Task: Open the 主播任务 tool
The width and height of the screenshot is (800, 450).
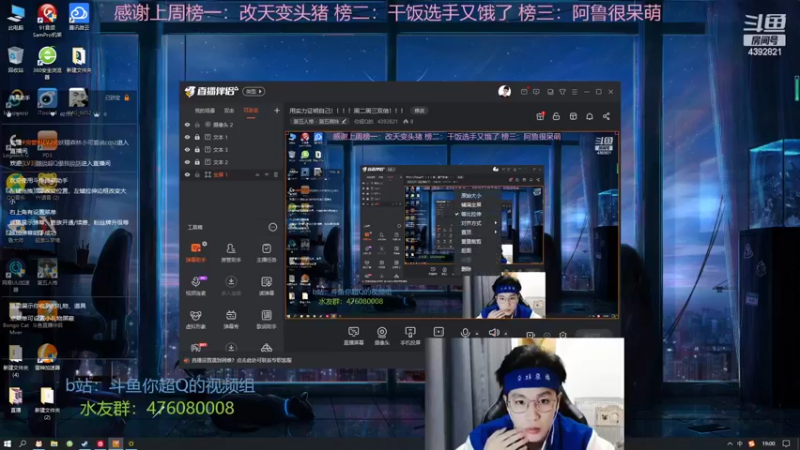Action: [266, 252]
